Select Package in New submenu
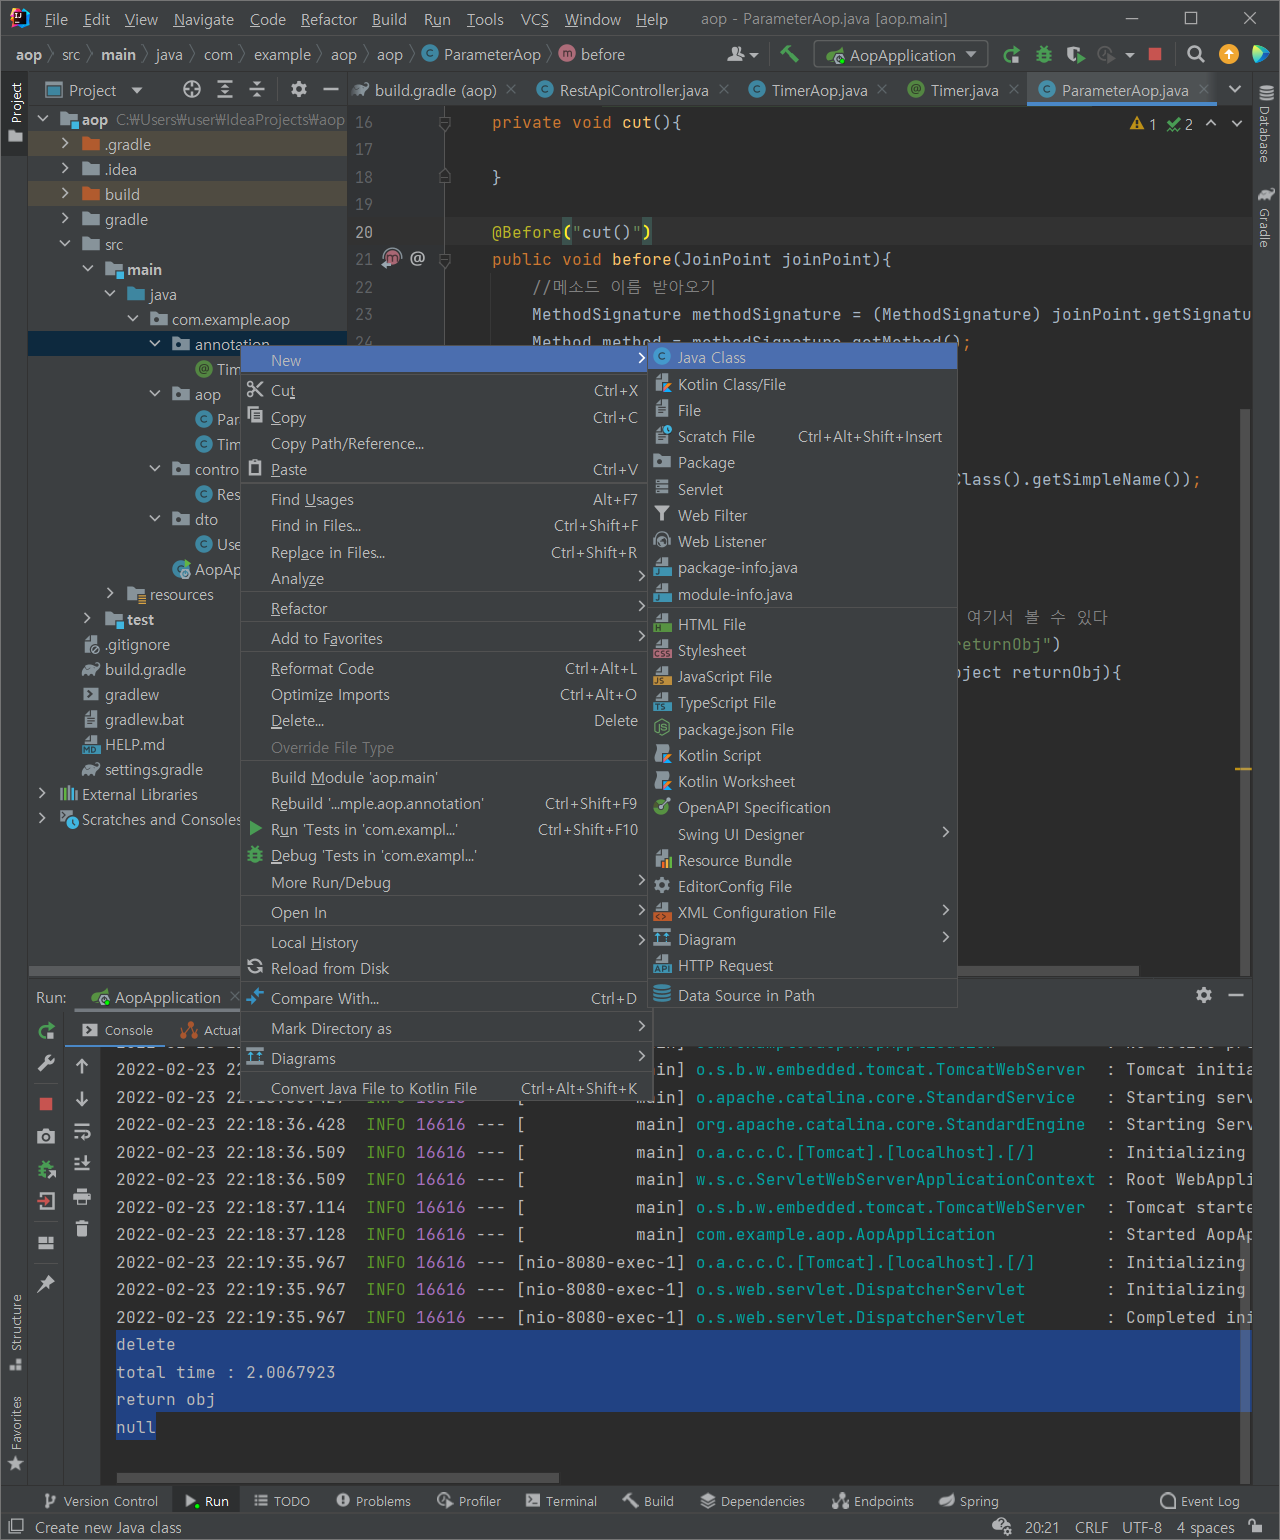 803,462
